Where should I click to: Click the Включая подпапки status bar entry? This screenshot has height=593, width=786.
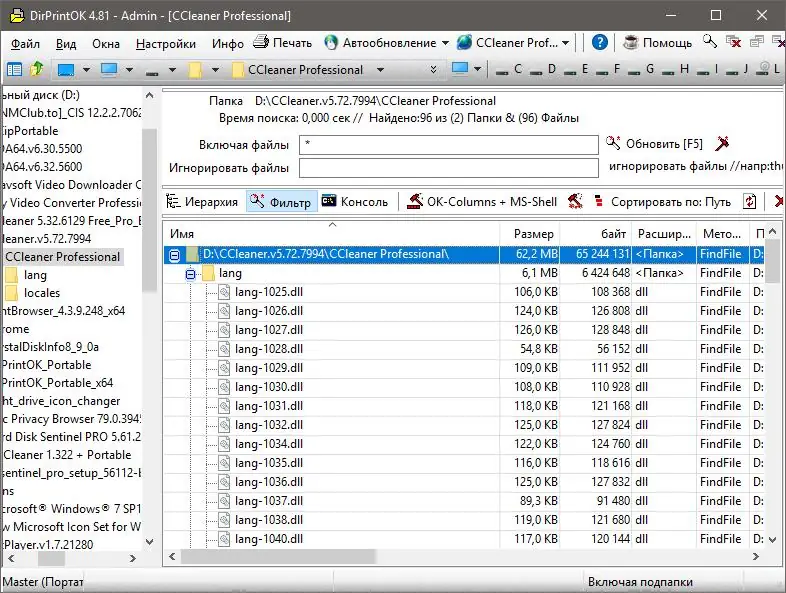tap(640, 582)
